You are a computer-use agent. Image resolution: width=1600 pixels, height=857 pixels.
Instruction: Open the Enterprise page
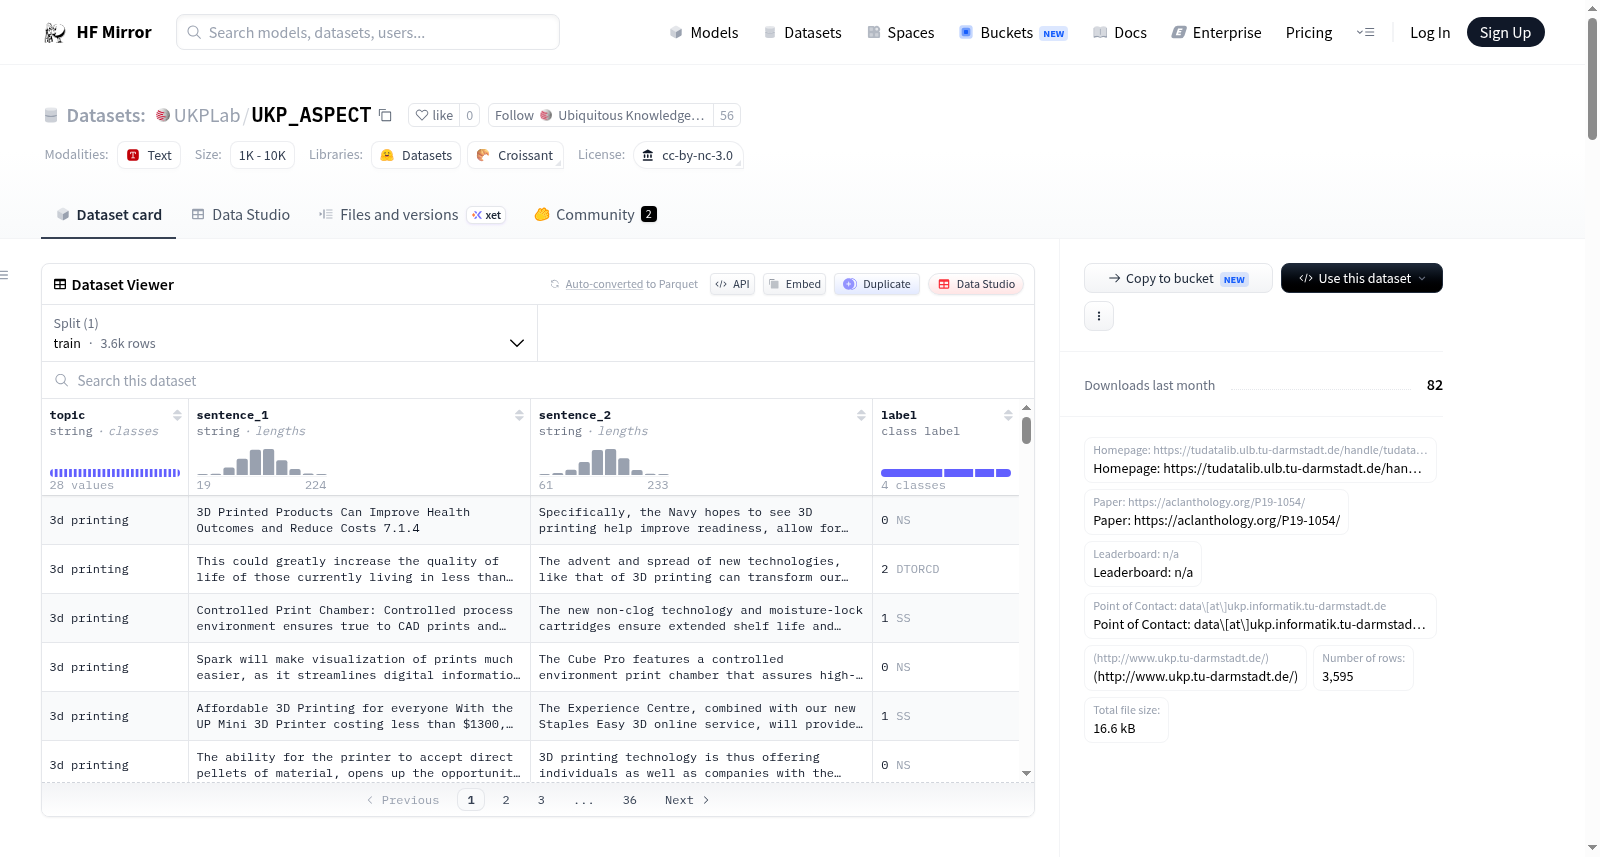pyautogui.click(x=1216, y=33)
